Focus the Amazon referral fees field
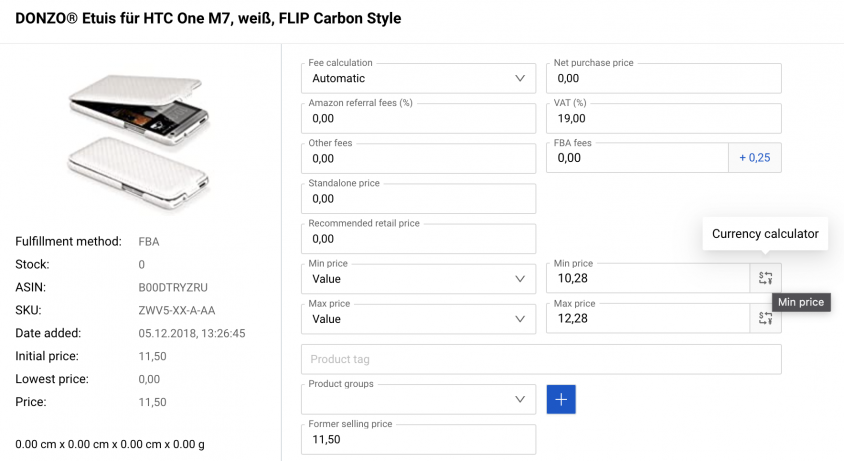Screen dimensions: 844x461 pyautogui.click(x=418, y=118)
